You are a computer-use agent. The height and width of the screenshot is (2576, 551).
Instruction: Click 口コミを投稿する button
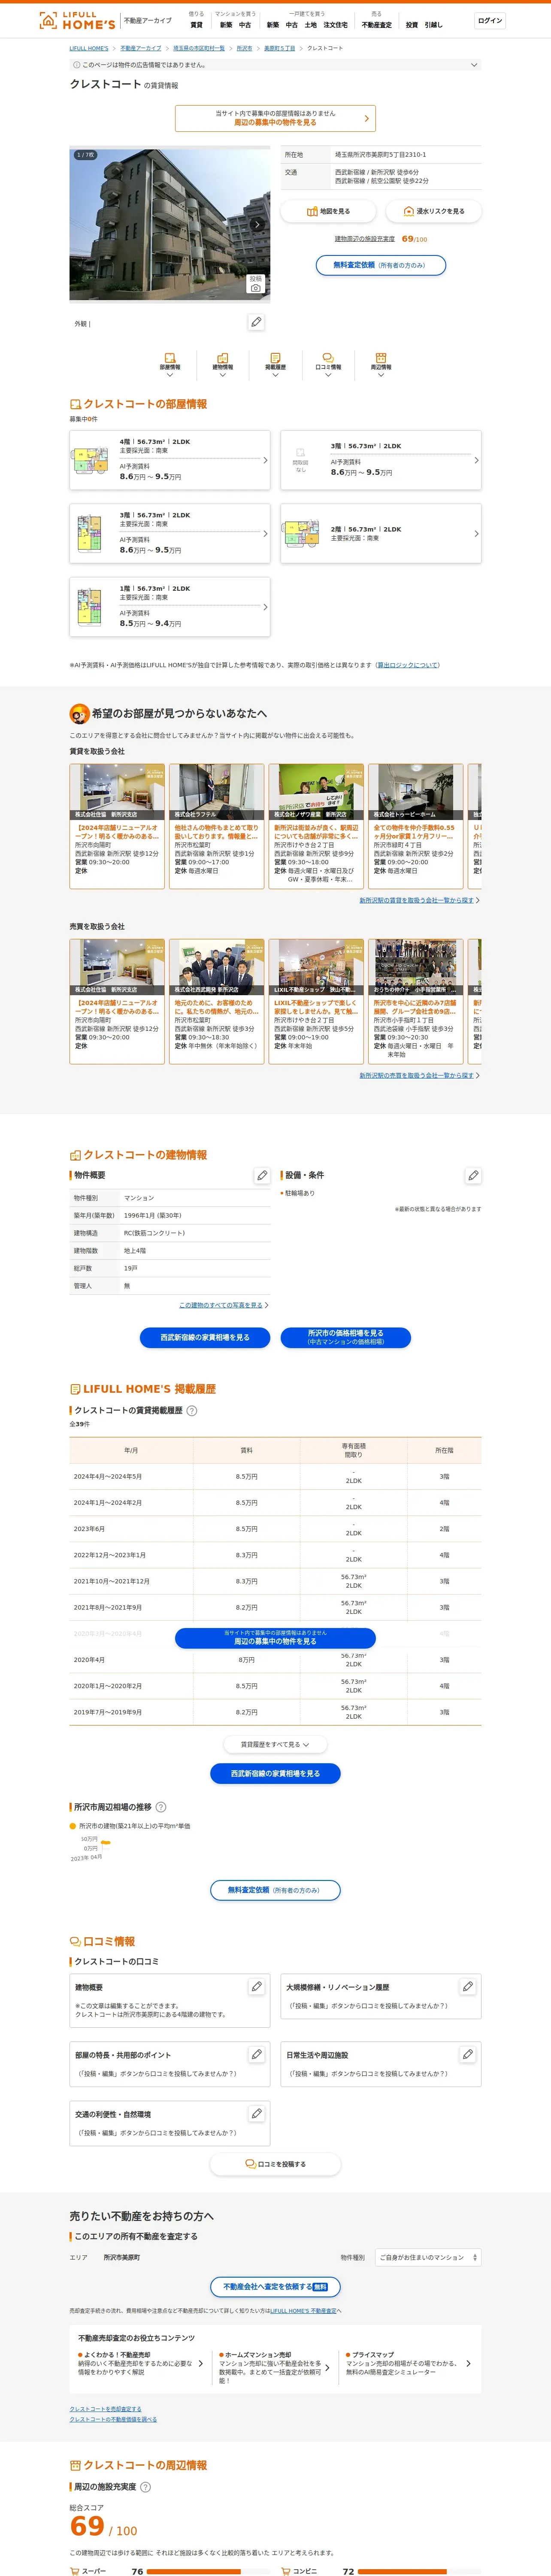pos(275,2164)
